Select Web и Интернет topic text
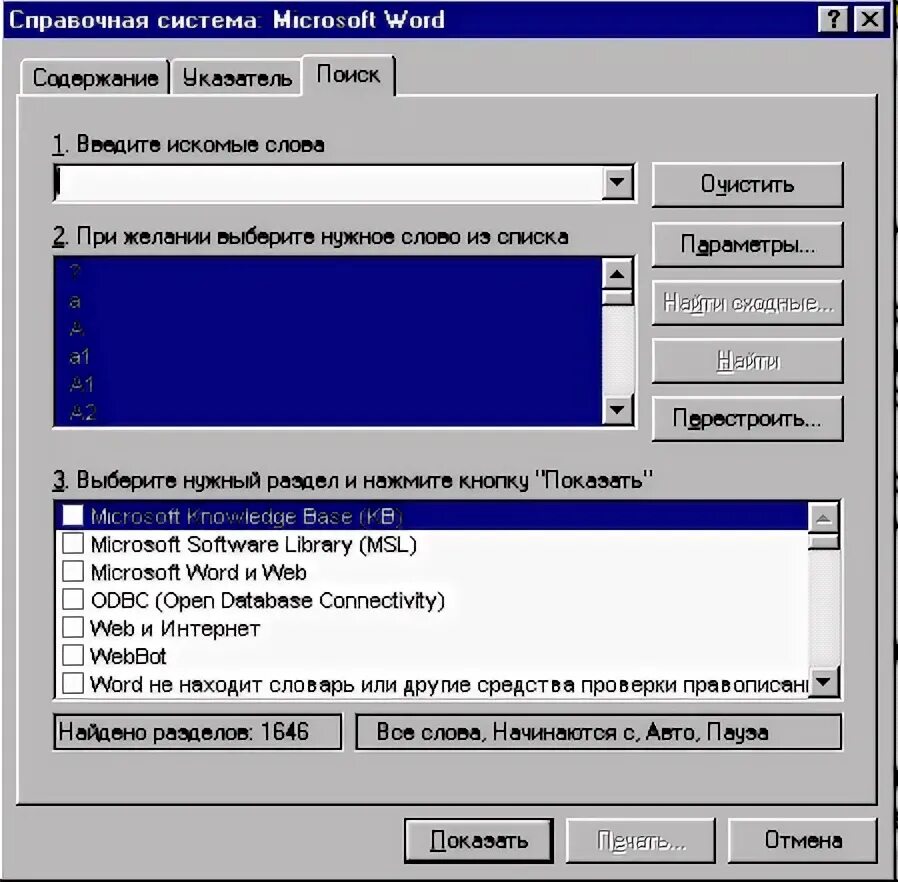This screenshot has width=898, height=882. 175,628
